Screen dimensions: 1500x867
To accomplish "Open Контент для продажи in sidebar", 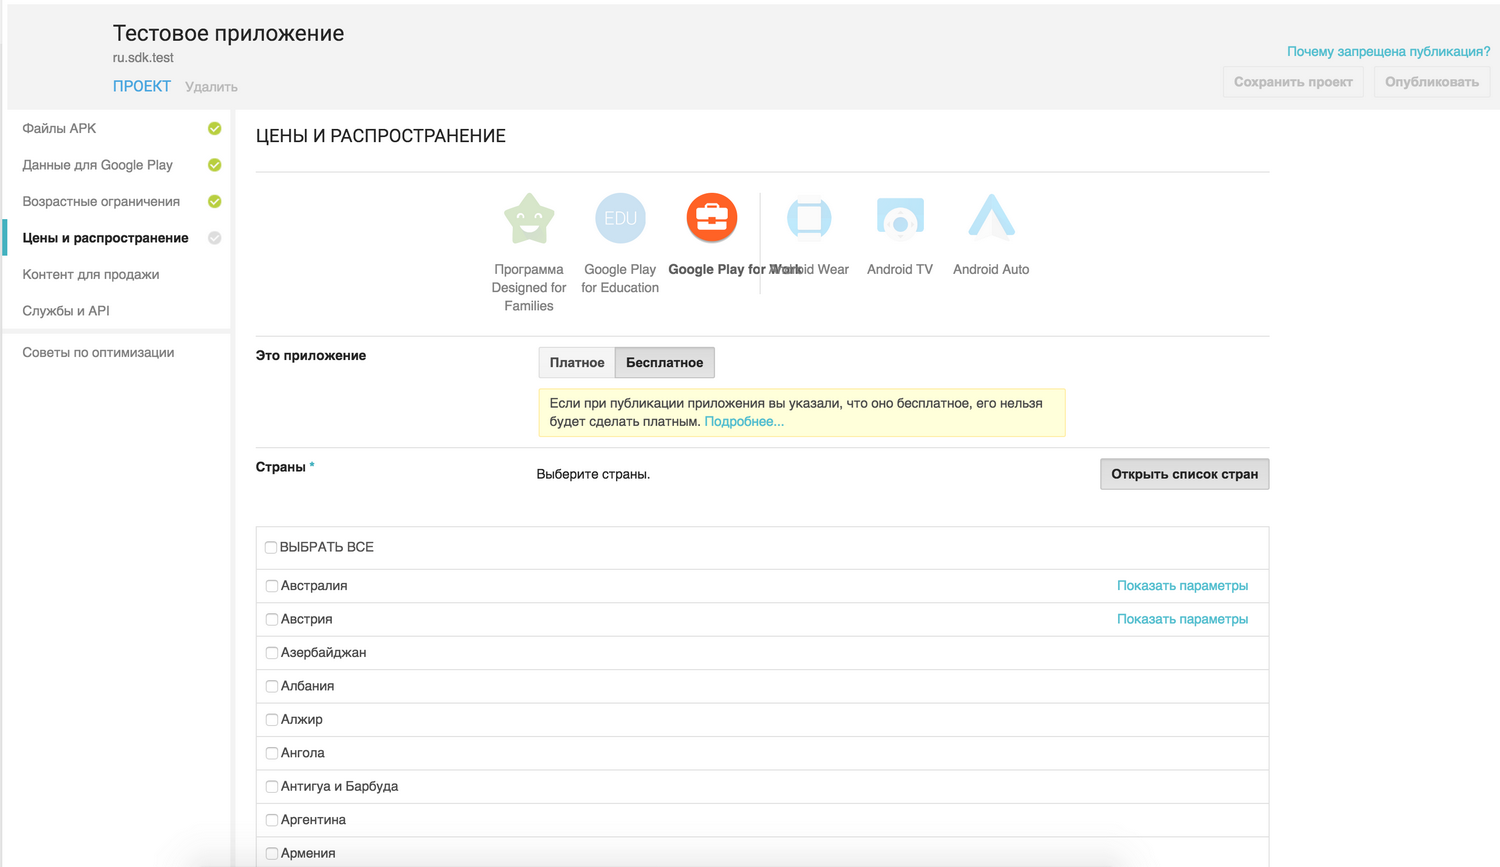I will [91, 274].
